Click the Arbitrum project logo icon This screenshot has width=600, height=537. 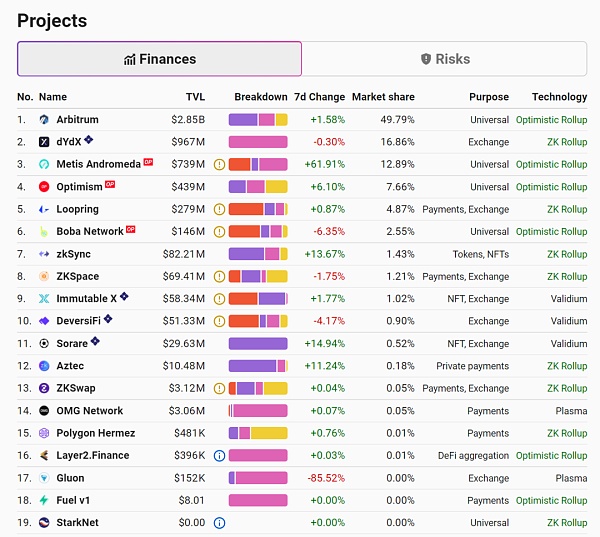(44, 120)
